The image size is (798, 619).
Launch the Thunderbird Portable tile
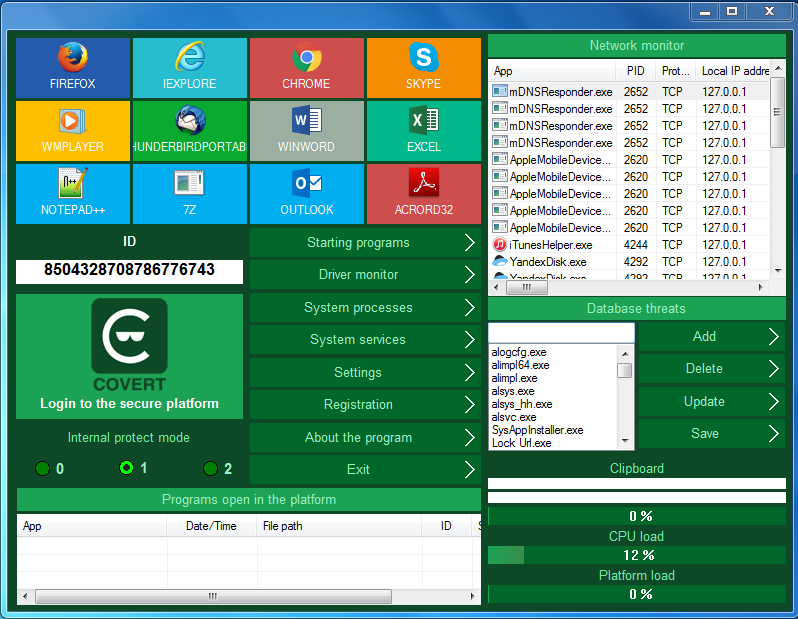tap(190, 130)
